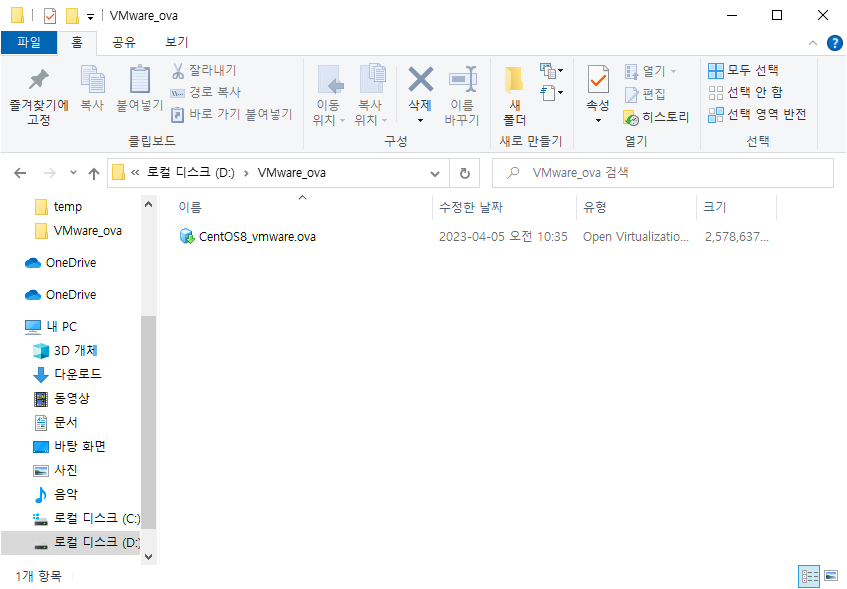The image size is (847, 589).
Task: Refresh the folder view
Action: tap(465, 173)
